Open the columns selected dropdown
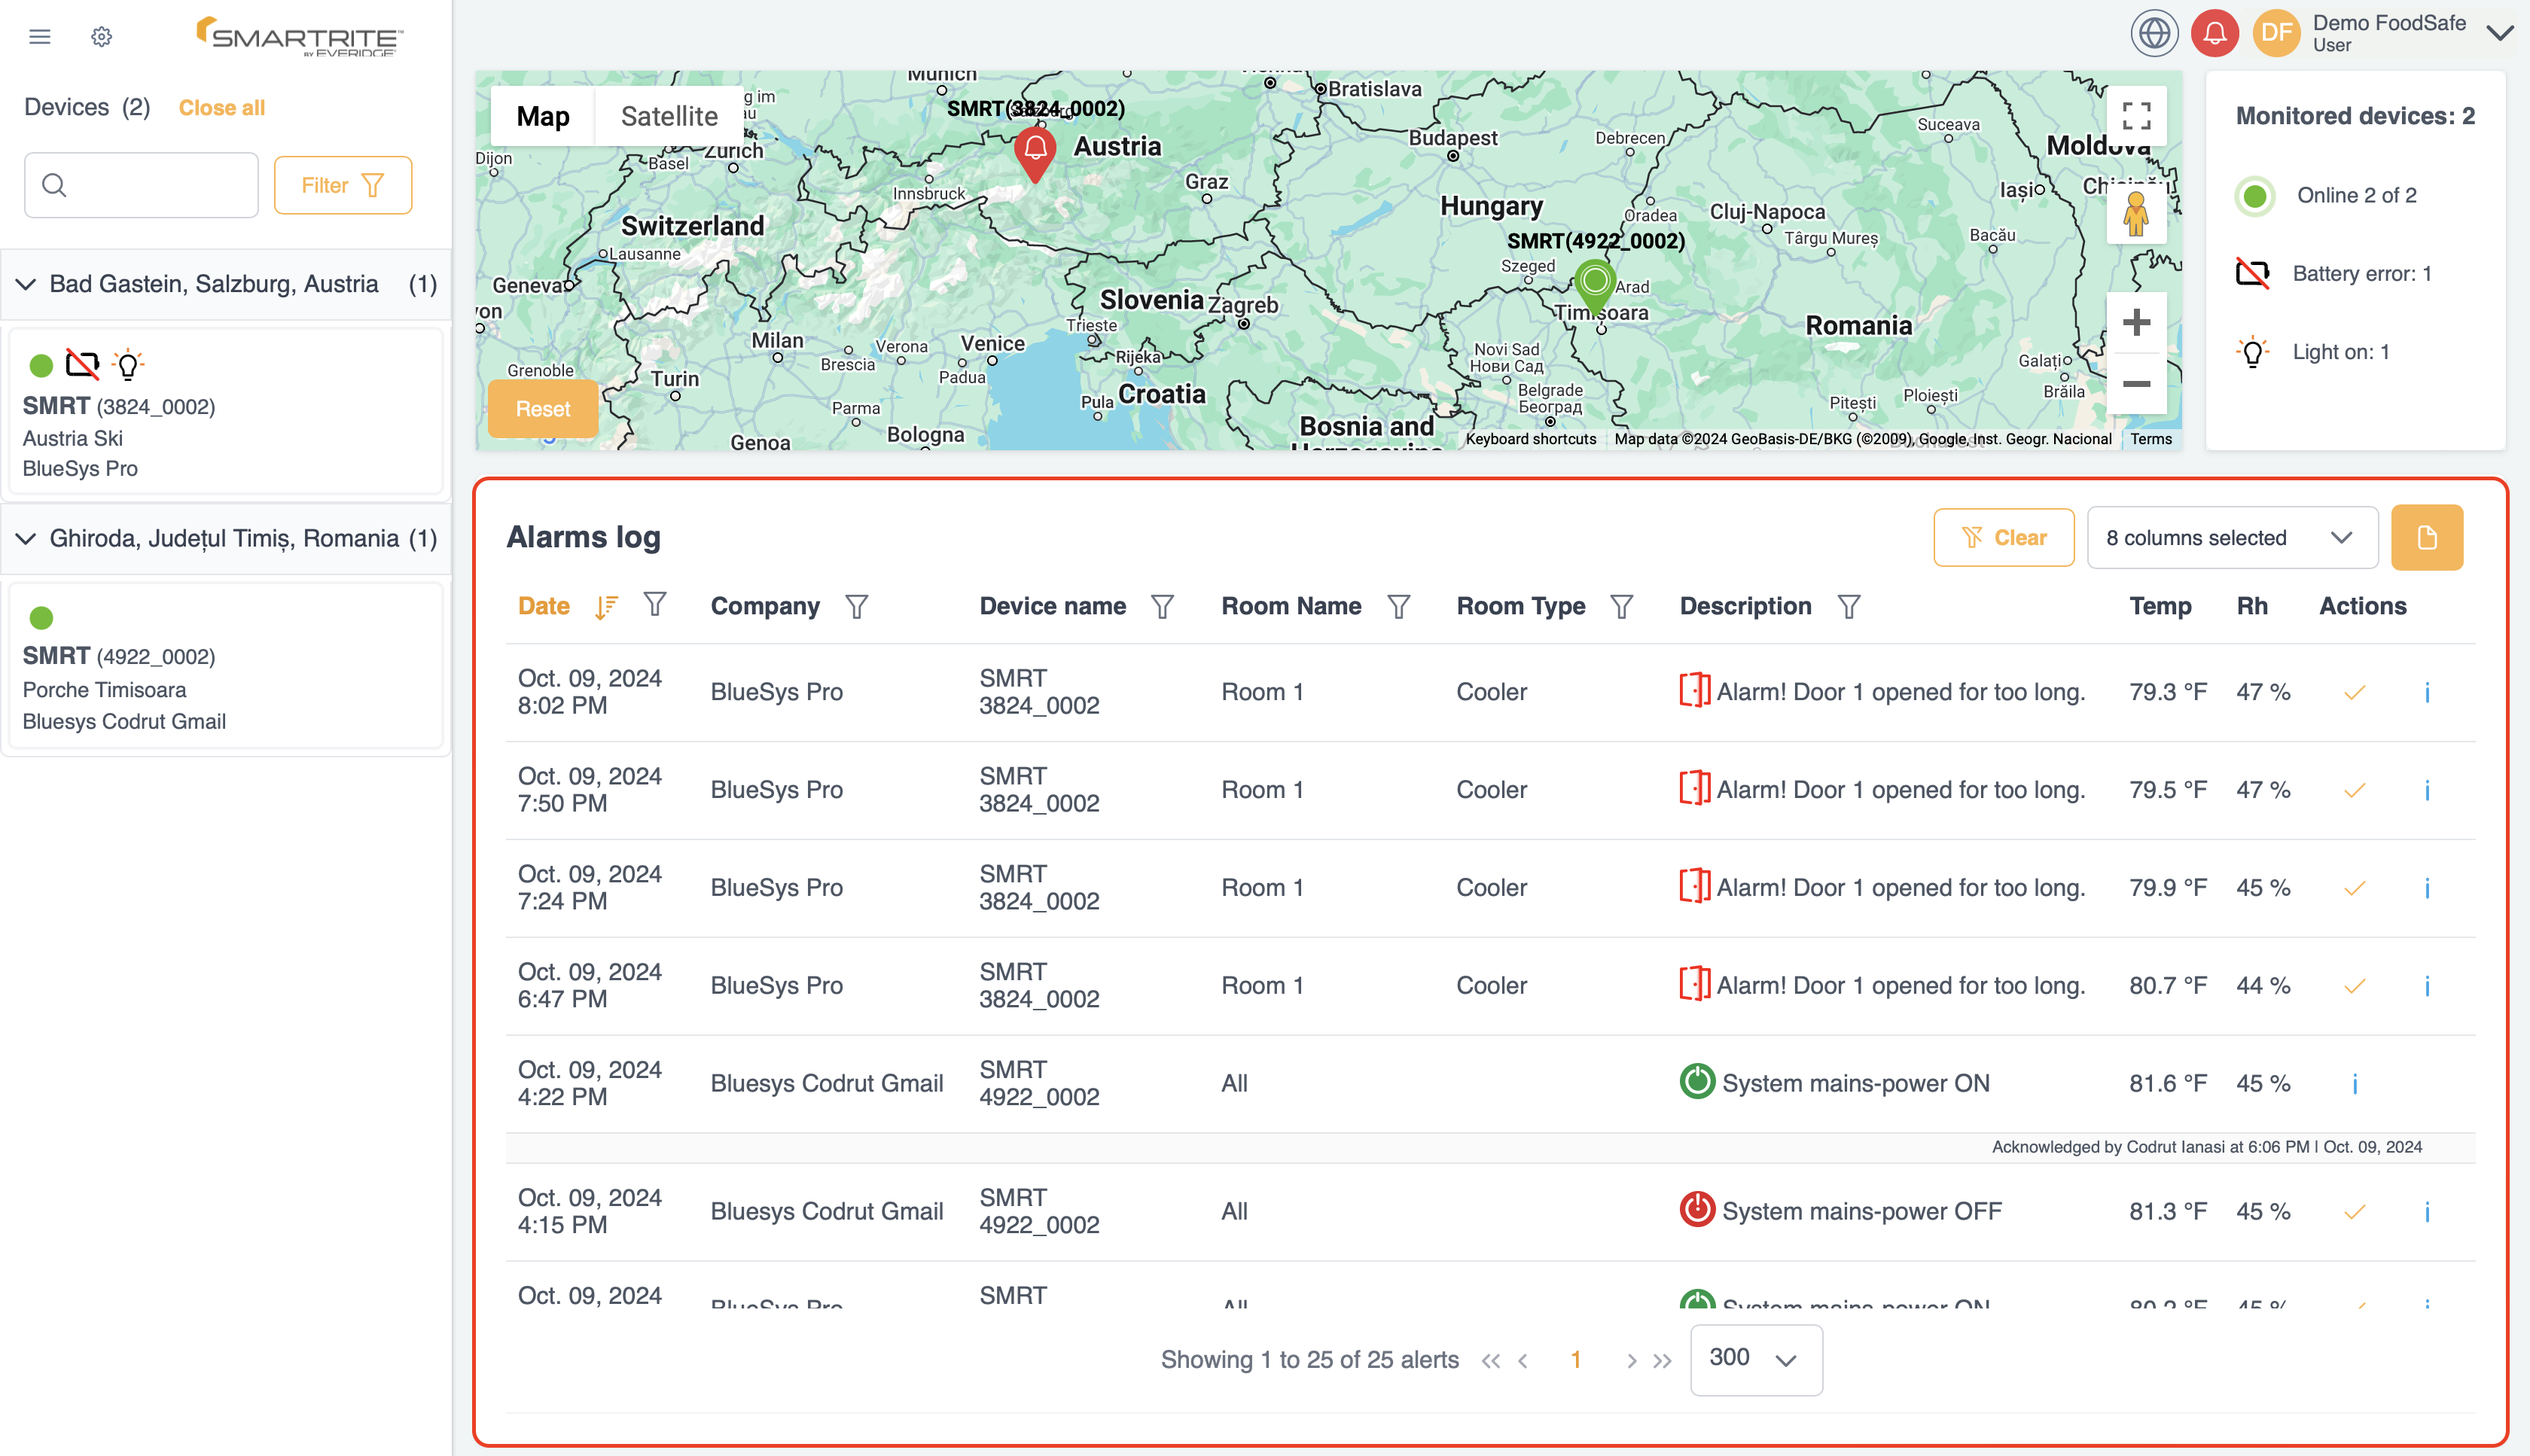The width and height of the screenshot is (2530, 1456). click(2231, 538)
